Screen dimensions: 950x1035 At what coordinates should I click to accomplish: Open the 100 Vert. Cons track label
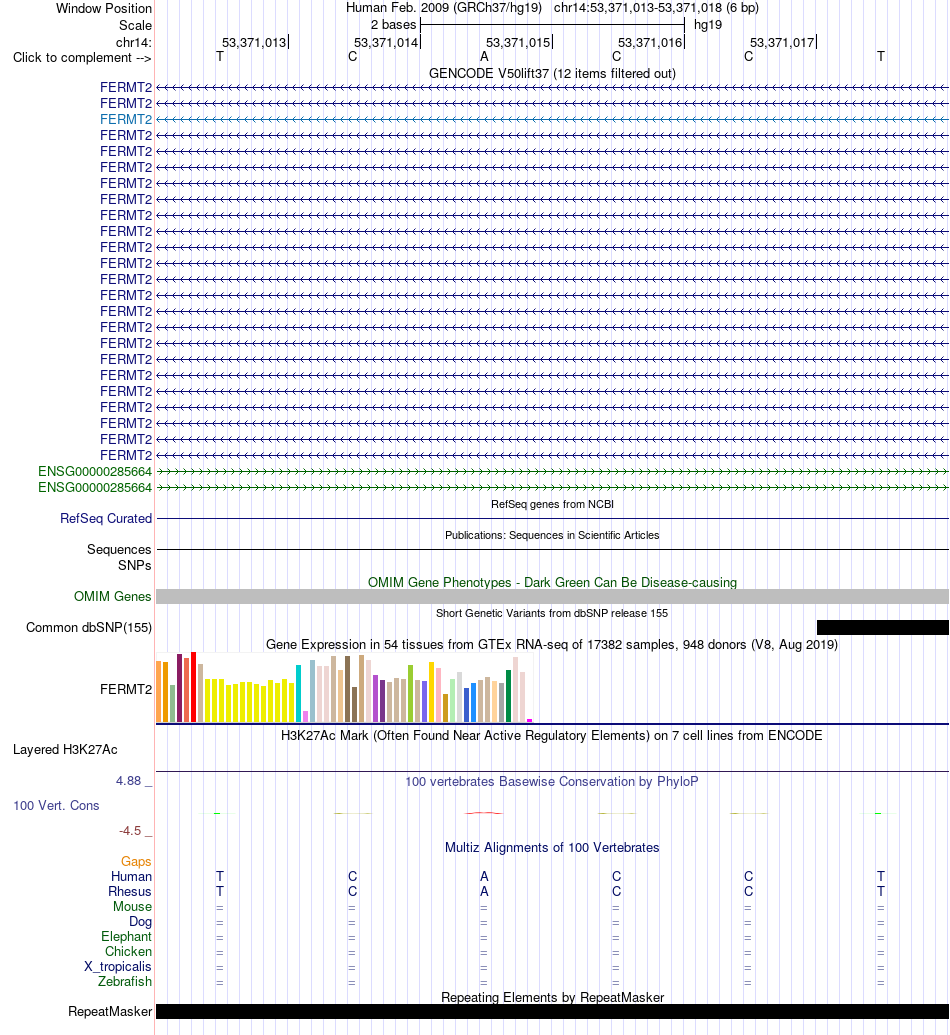[x=56, y=806]
